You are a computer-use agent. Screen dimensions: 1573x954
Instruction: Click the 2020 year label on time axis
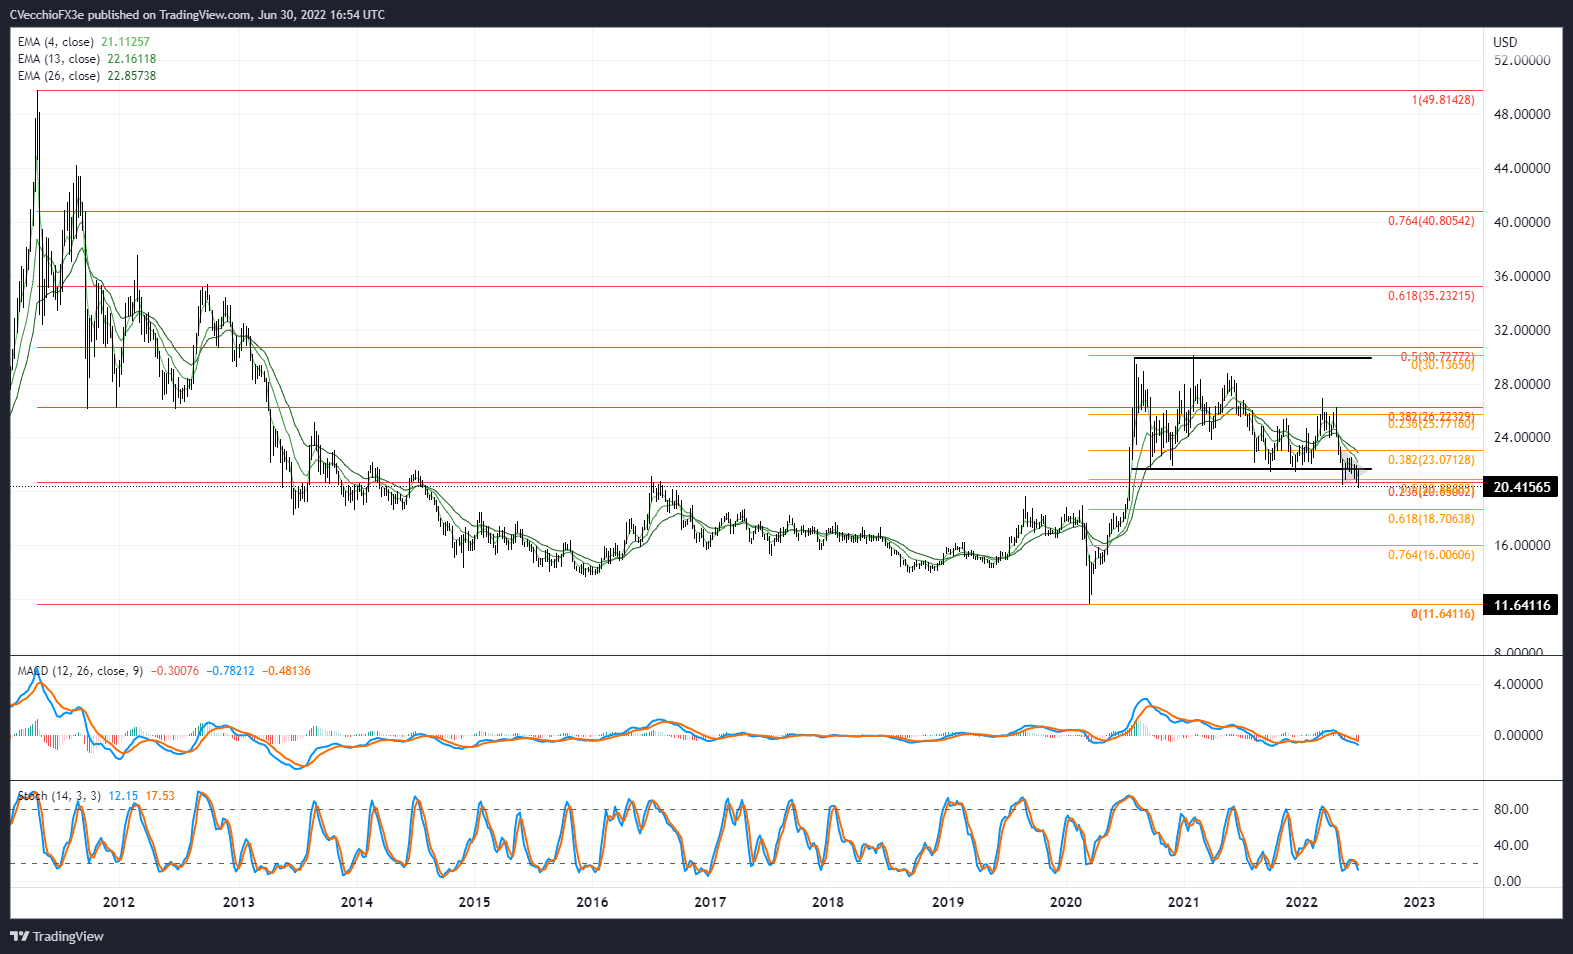(x=1066, y=902)
